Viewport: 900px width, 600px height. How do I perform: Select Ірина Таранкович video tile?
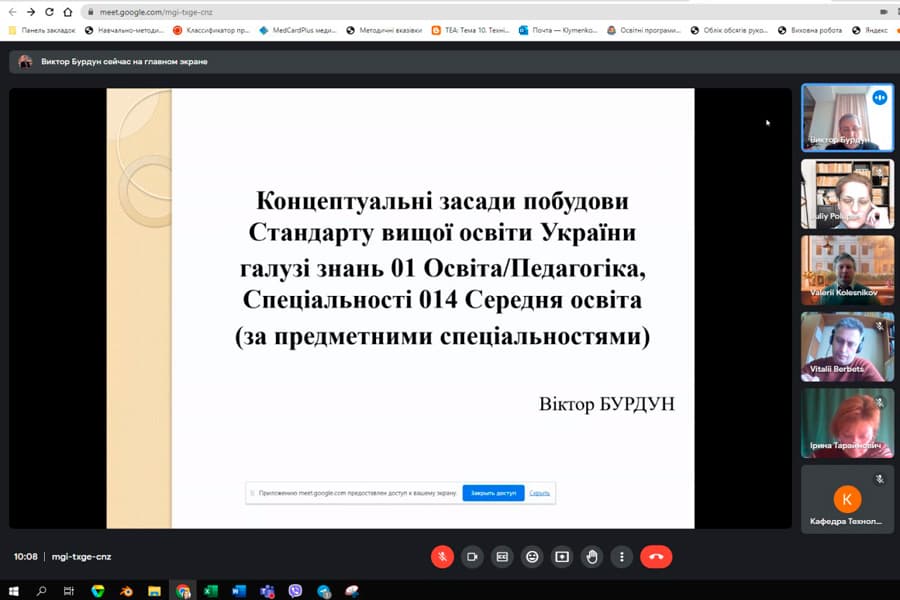coord(847,423)
